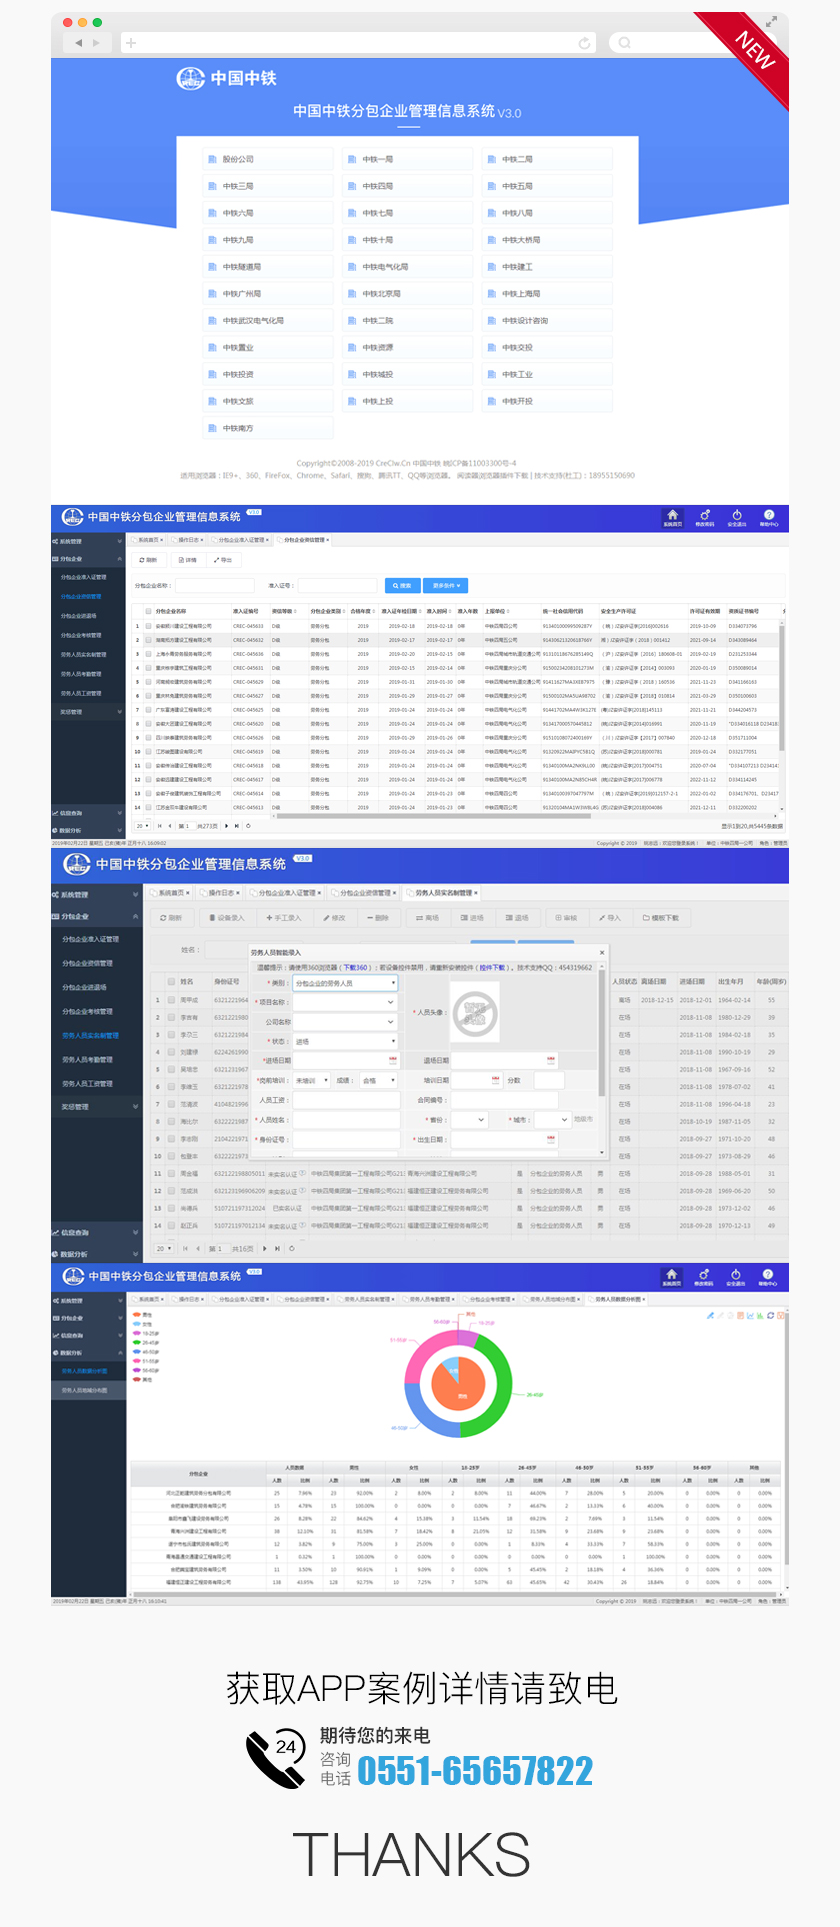The image size is (840, 1927).
Task: Click the 准入证号 search input field
Action: tap(337, 586)
